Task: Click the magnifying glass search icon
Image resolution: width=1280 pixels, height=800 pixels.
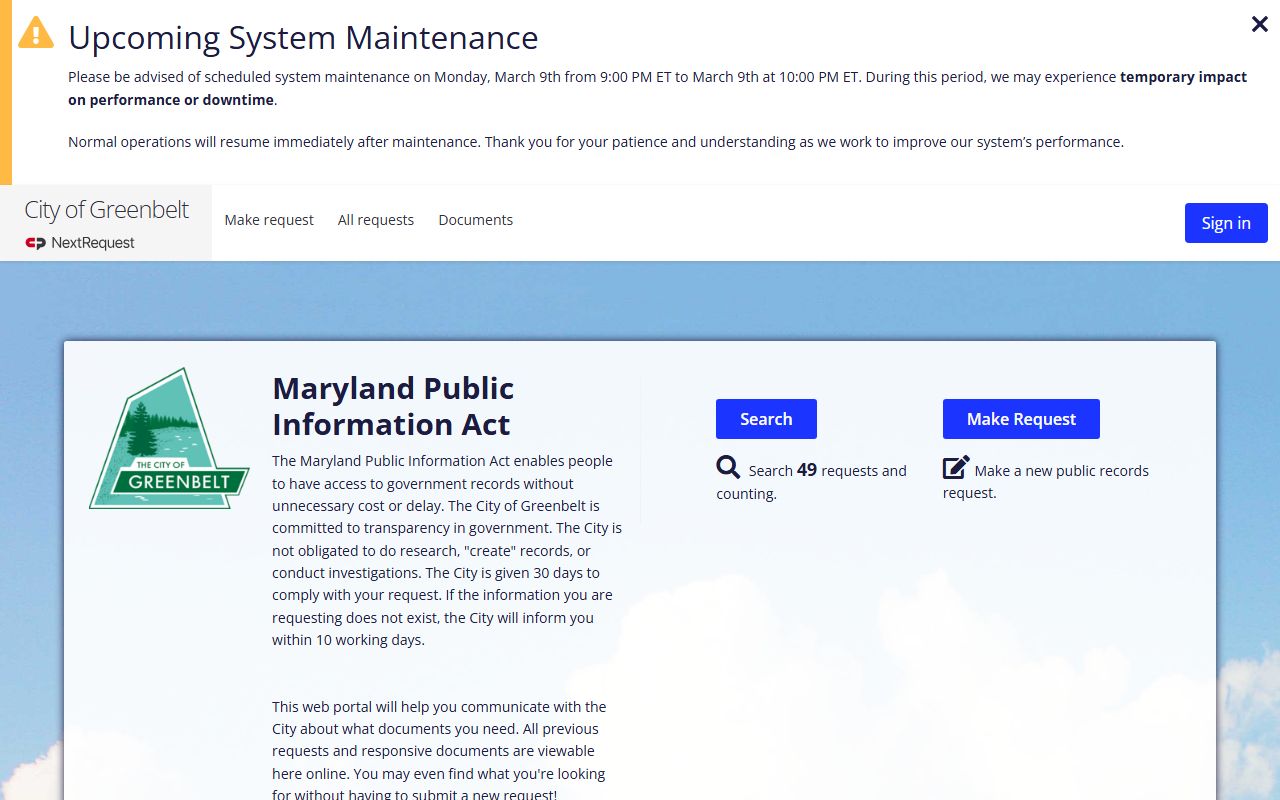Action: (x=728, y=468)
